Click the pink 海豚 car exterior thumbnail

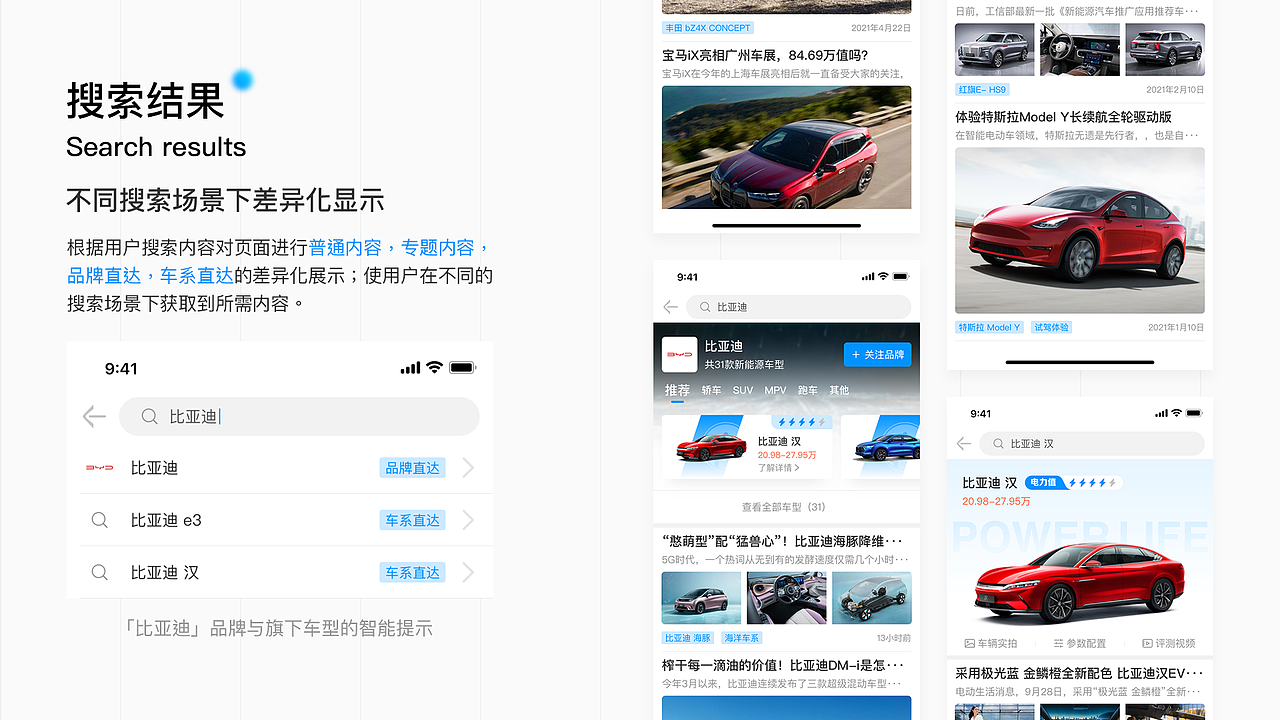click(x=701, y=598)
